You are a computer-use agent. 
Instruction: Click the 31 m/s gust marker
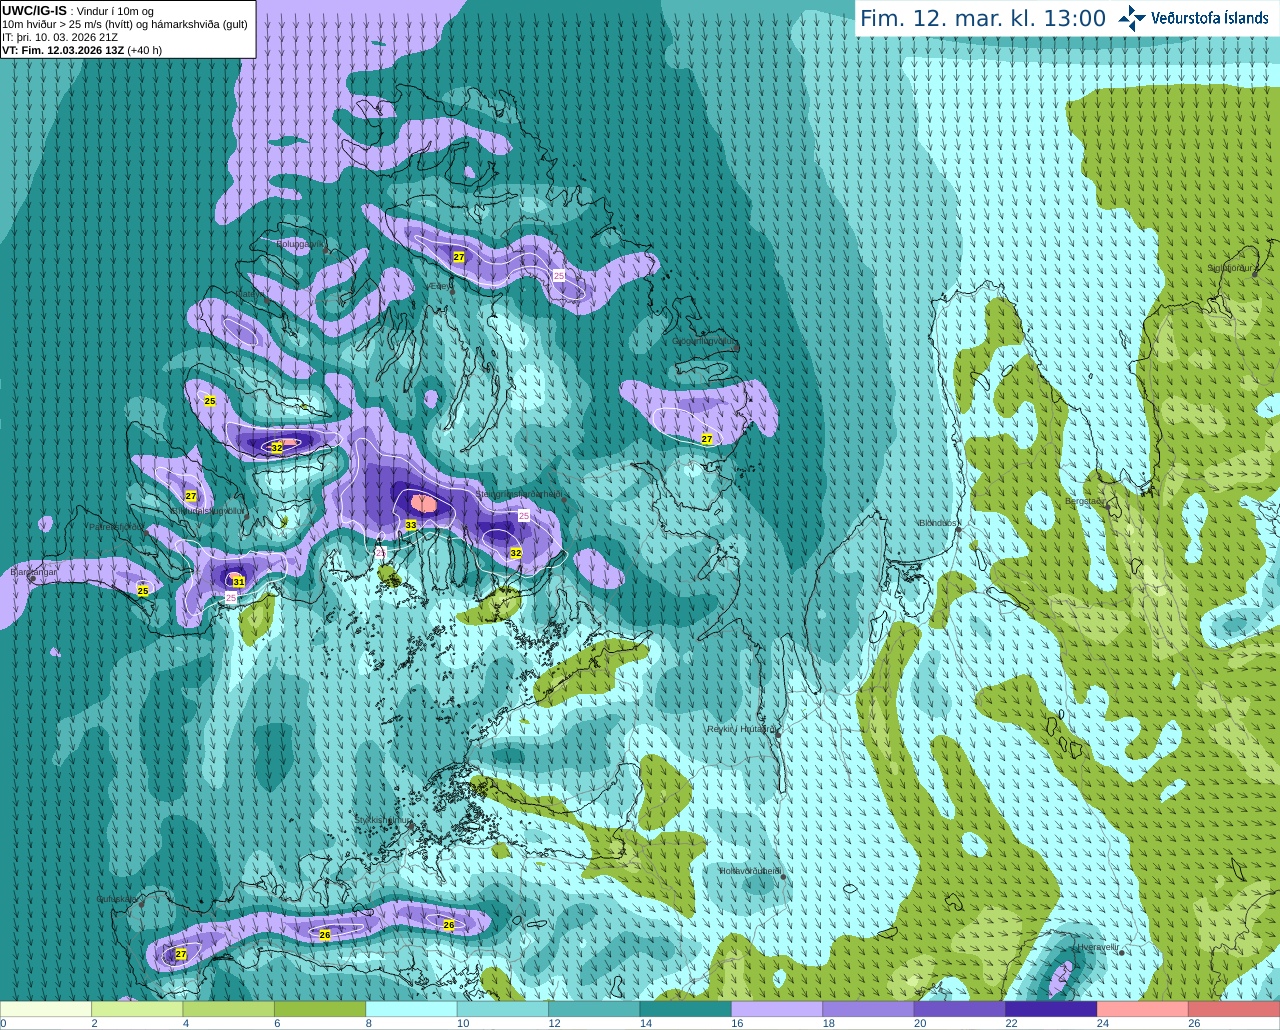(x=238, y=581)
